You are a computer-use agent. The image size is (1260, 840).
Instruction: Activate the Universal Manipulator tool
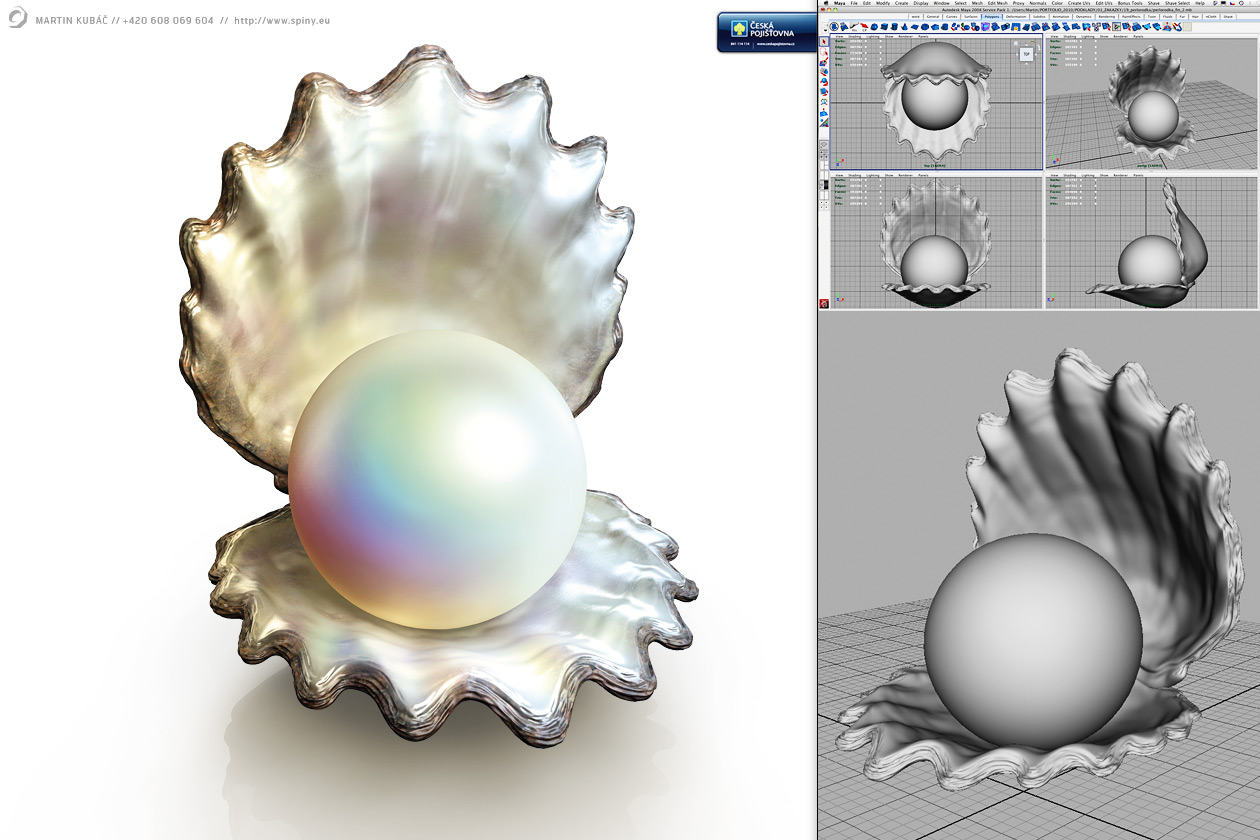tap(824, 102)
